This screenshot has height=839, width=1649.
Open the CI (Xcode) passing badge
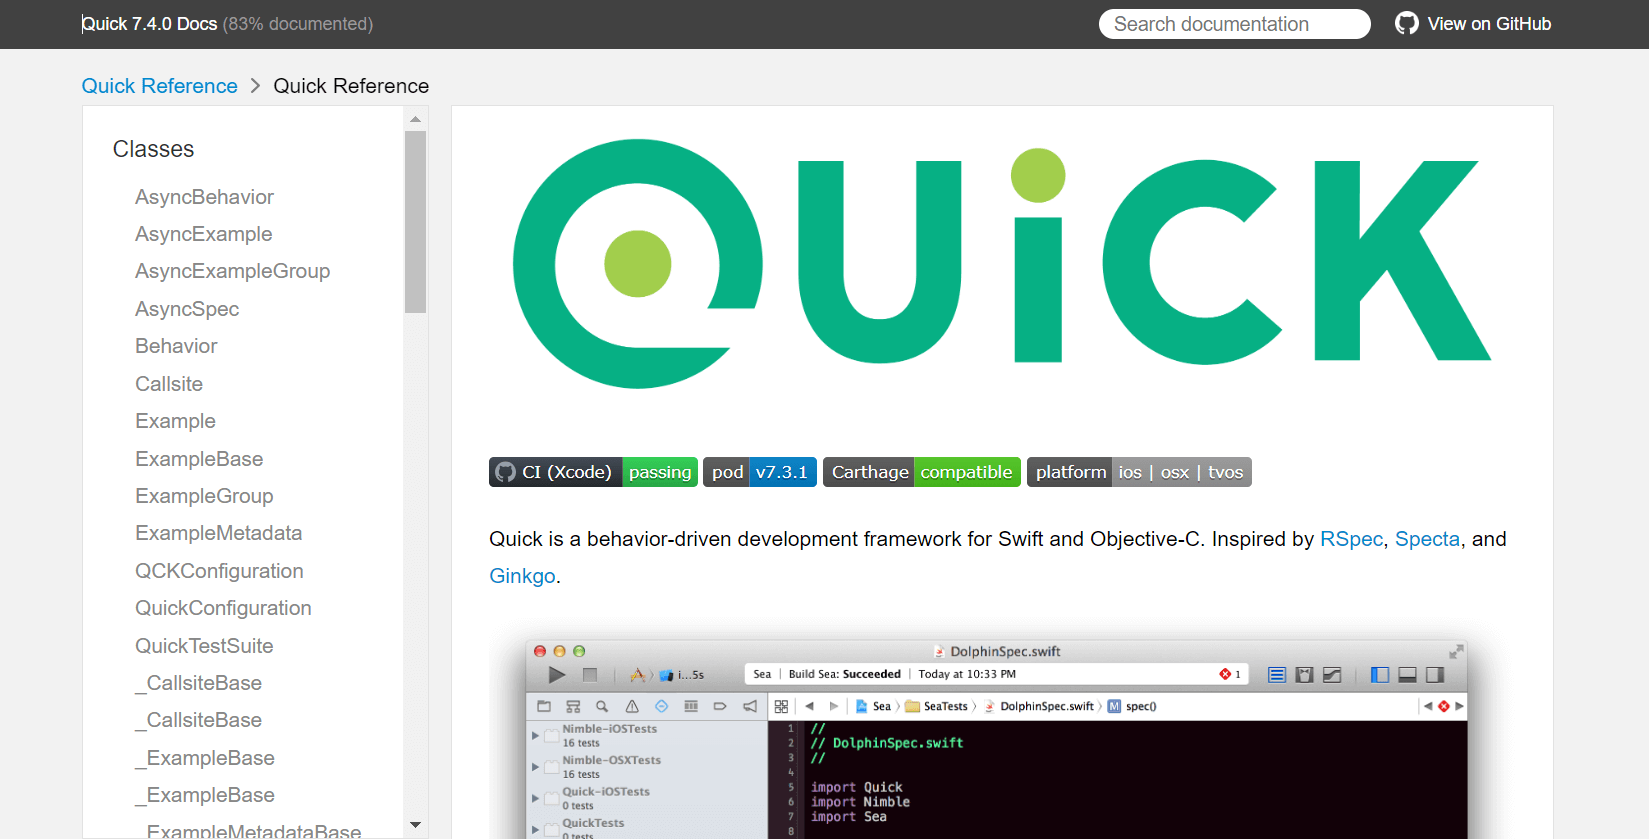593,472
